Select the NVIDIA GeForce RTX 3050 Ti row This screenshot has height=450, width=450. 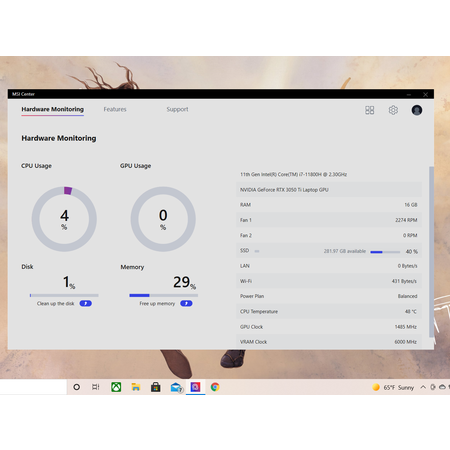click(x=329, y=190)
